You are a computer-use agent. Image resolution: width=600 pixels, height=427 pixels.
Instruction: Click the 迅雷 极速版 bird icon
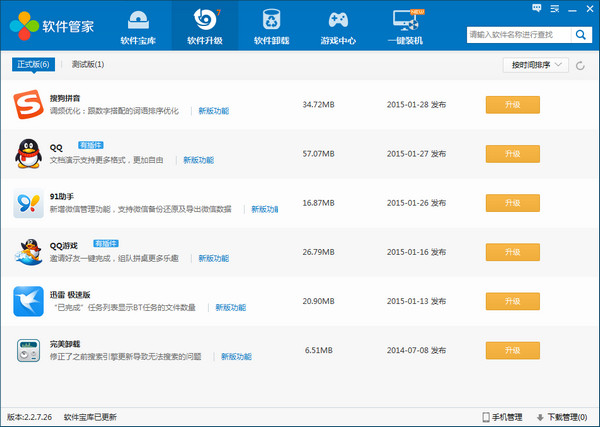point(28,301)
